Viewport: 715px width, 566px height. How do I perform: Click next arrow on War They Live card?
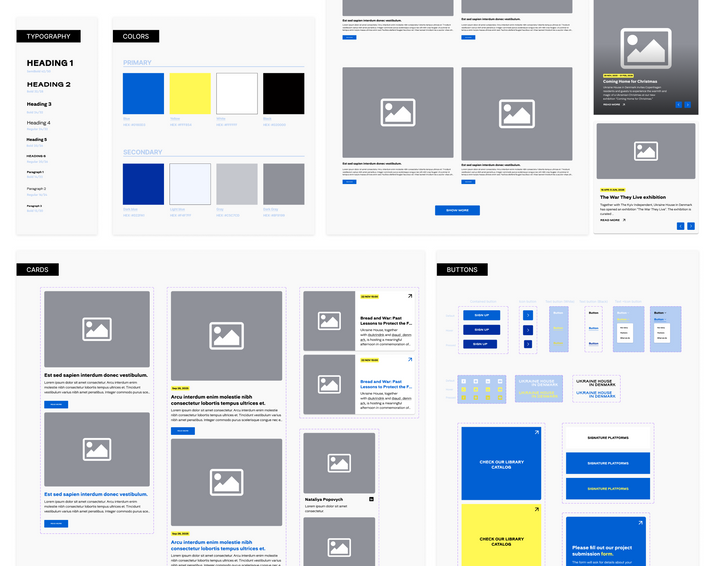[x=691, y=226]
